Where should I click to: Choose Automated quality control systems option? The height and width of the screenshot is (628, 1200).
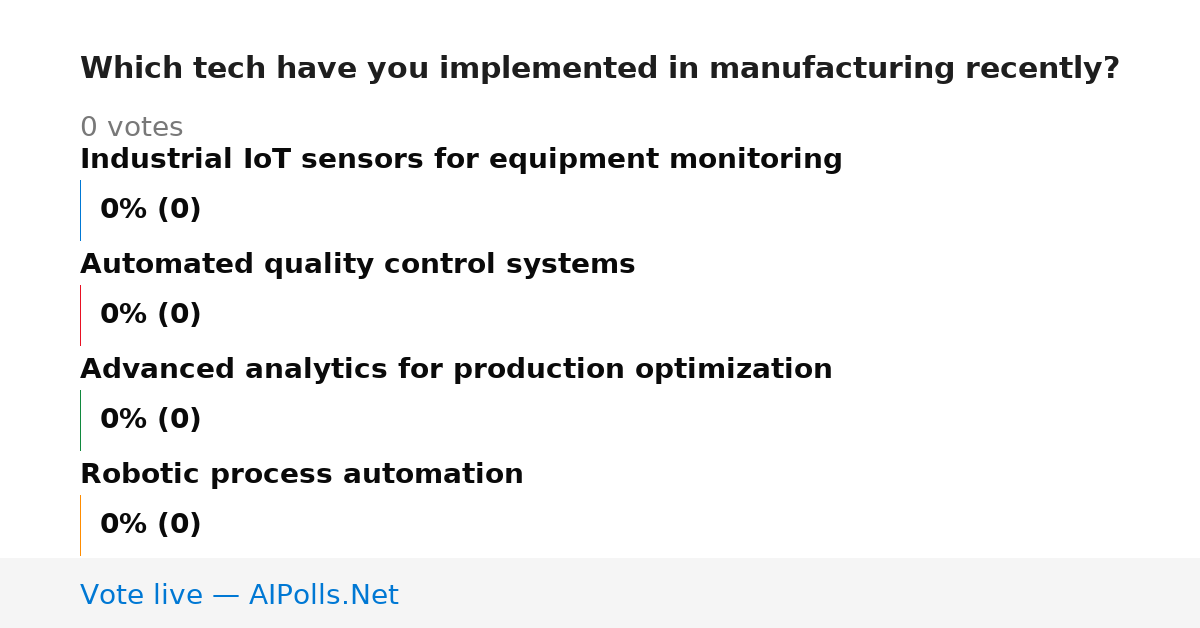(x=357, y=265)
